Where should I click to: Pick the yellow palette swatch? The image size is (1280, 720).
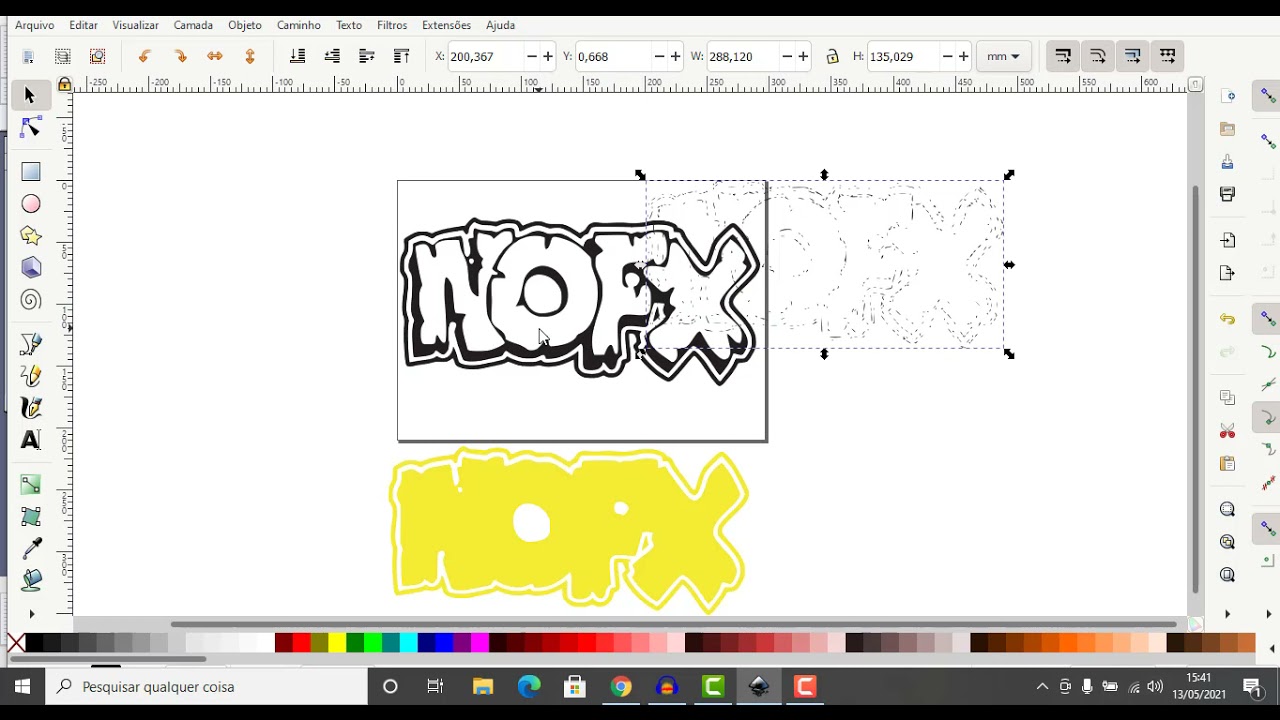coord(338,643)
